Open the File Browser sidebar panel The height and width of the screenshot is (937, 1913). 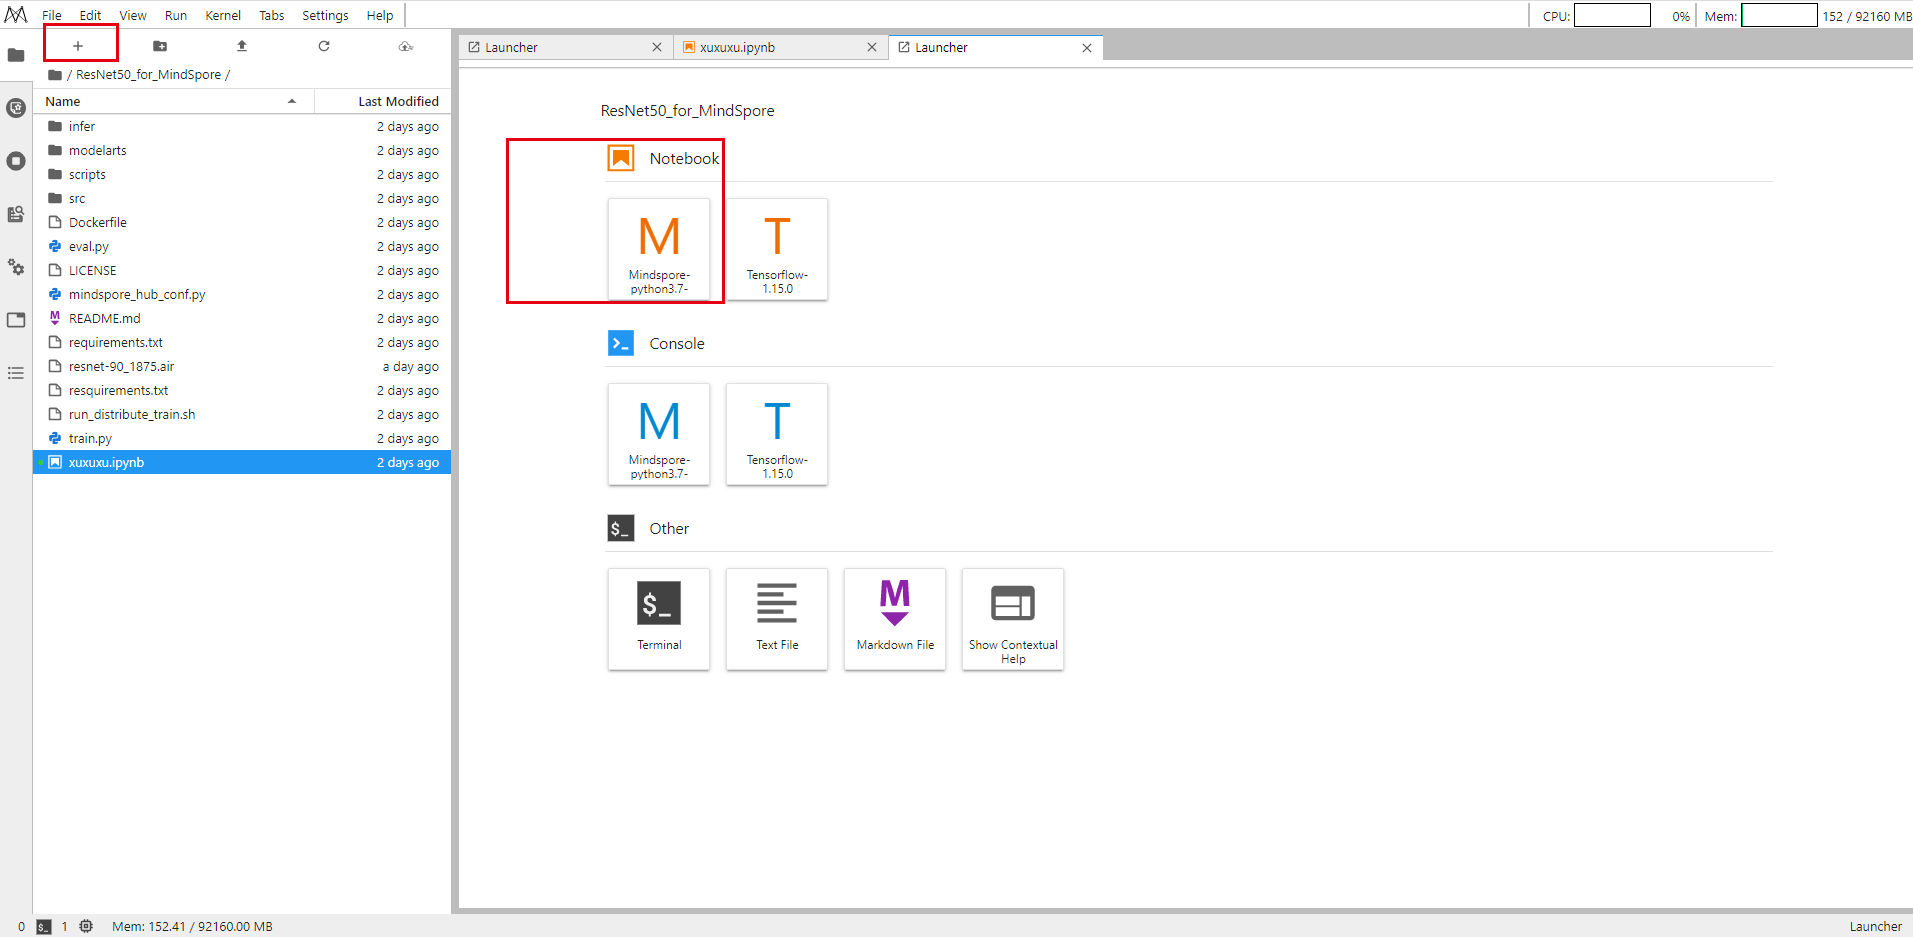[16, 55]
